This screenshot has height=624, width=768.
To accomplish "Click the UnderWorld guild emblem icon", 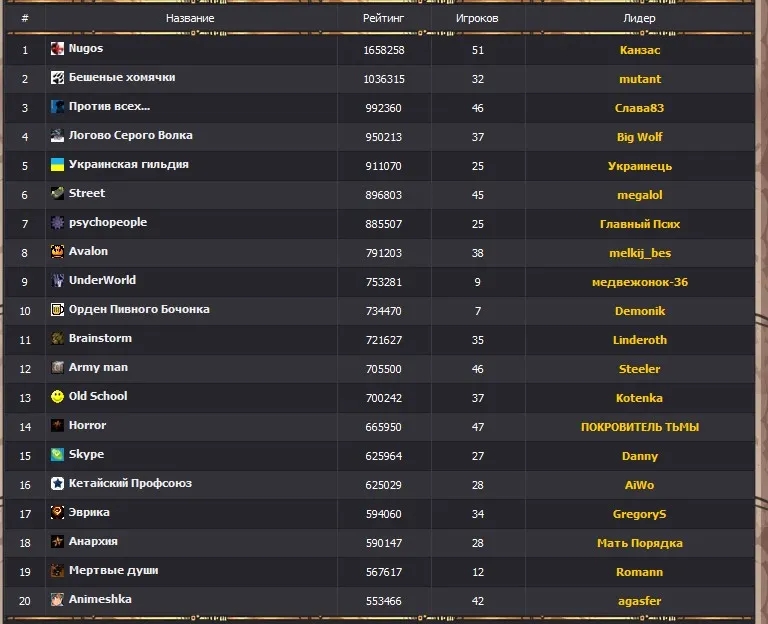I will coord(57,280).
